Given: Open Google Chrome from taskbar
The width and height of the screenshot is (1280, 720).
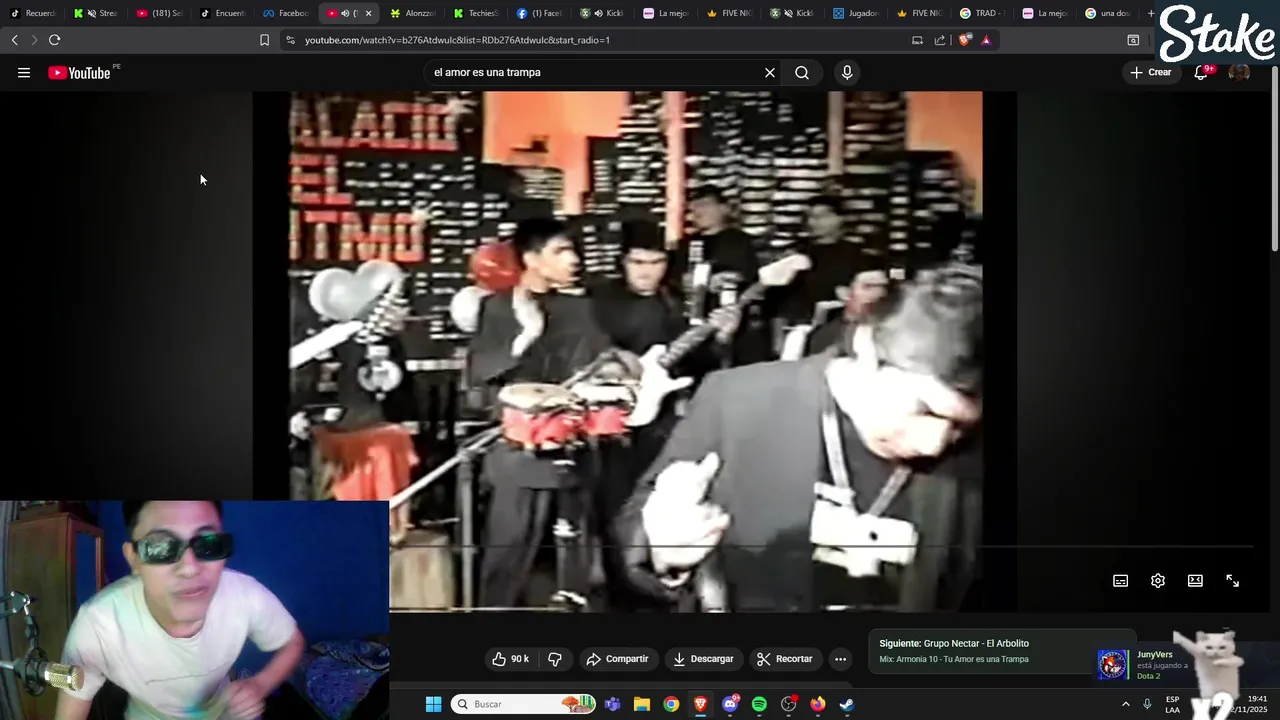Looking at the screenshot, I should 671,704.
